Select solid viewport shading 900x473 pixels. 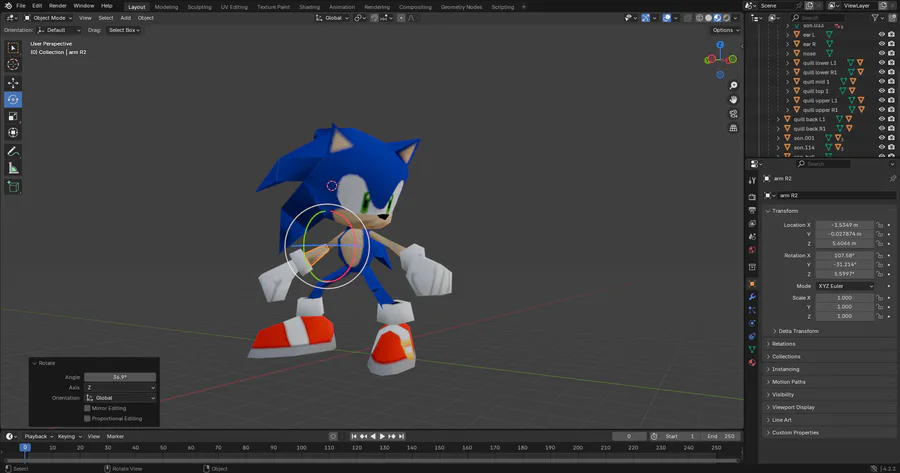(708, 18)
